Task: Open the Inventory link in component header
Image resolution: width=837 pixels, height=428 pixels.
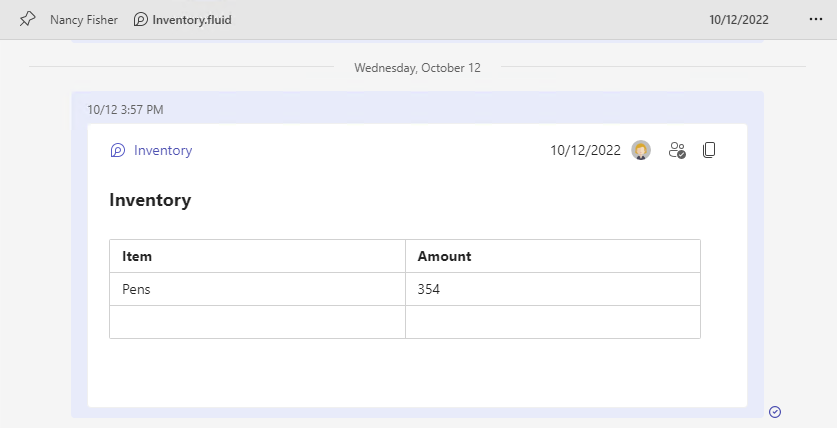Action: click(x=163, y=150)
